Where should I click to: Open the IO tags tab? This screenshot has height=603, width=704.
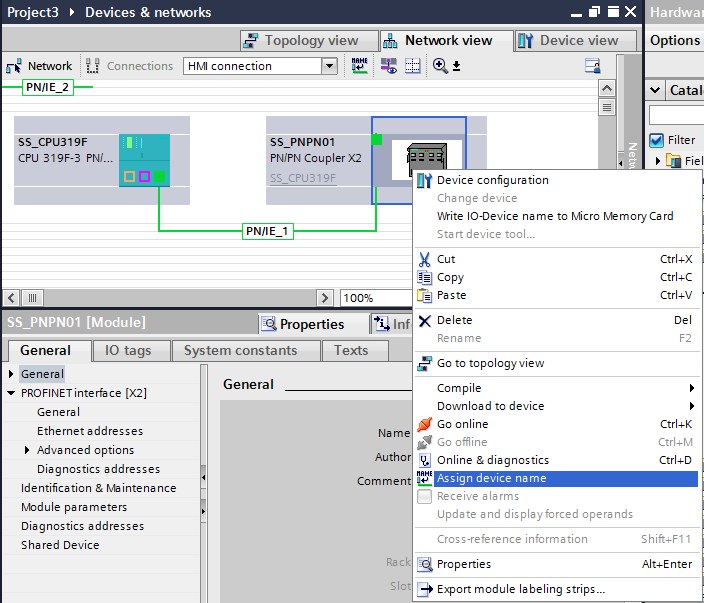pyautogui.click(x=127, y=351)
